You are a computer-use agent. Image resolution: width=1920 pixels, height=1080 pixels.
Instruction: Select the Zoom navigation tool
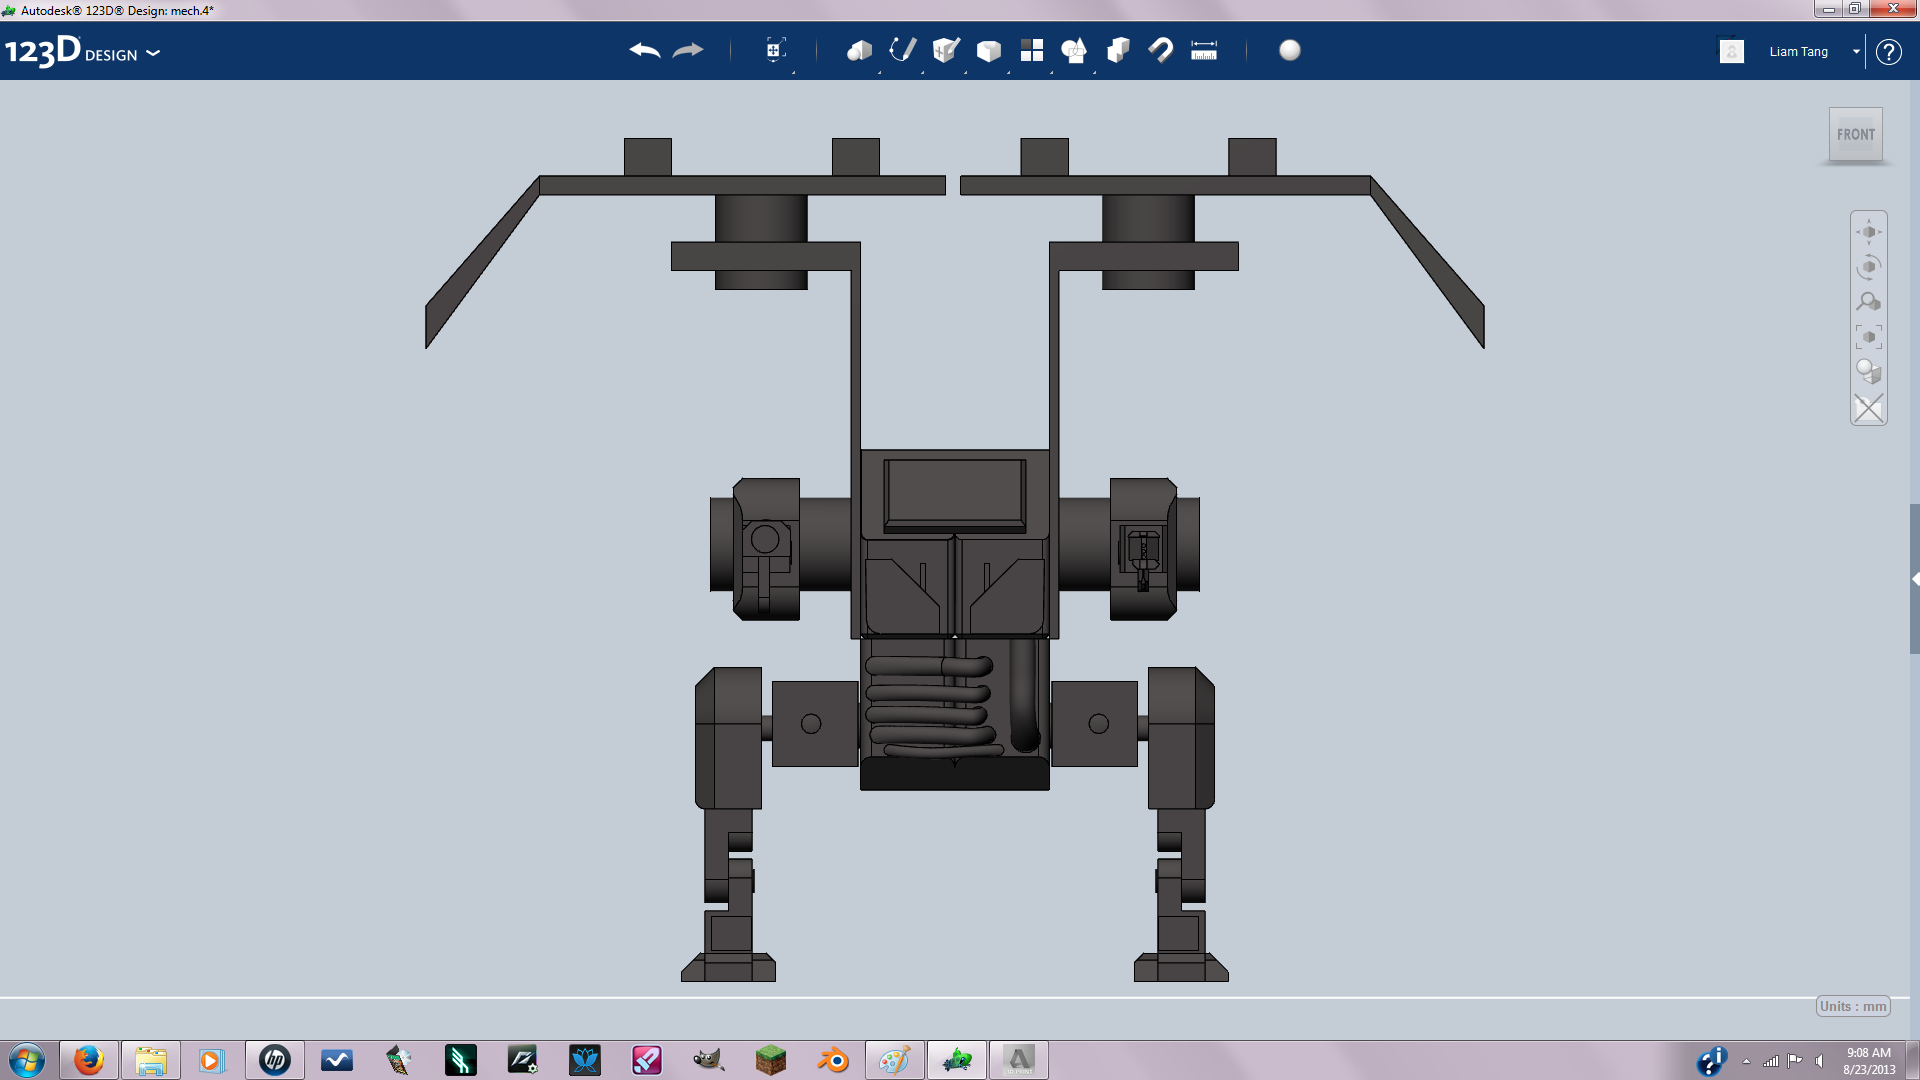tap(1869, 302)
